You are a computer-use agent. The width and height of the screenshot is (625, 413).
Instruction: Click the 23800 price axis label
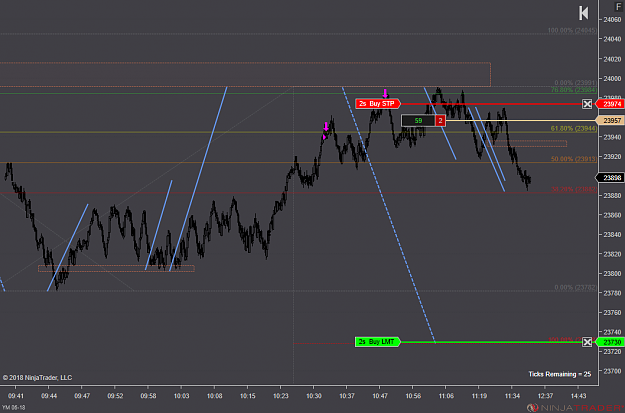click(x=612, y=273)
